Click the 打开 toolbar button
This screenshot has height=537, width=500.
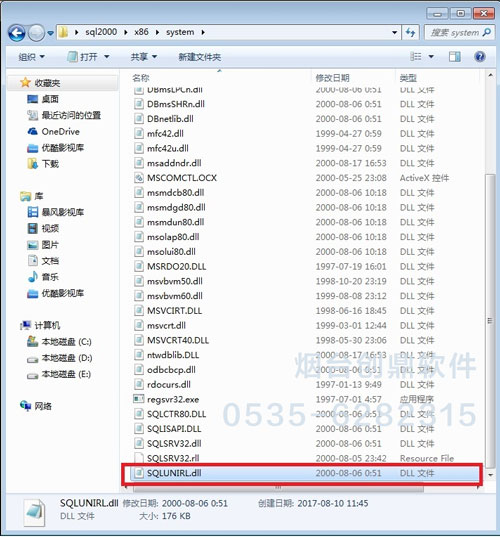tap(83, 57)
